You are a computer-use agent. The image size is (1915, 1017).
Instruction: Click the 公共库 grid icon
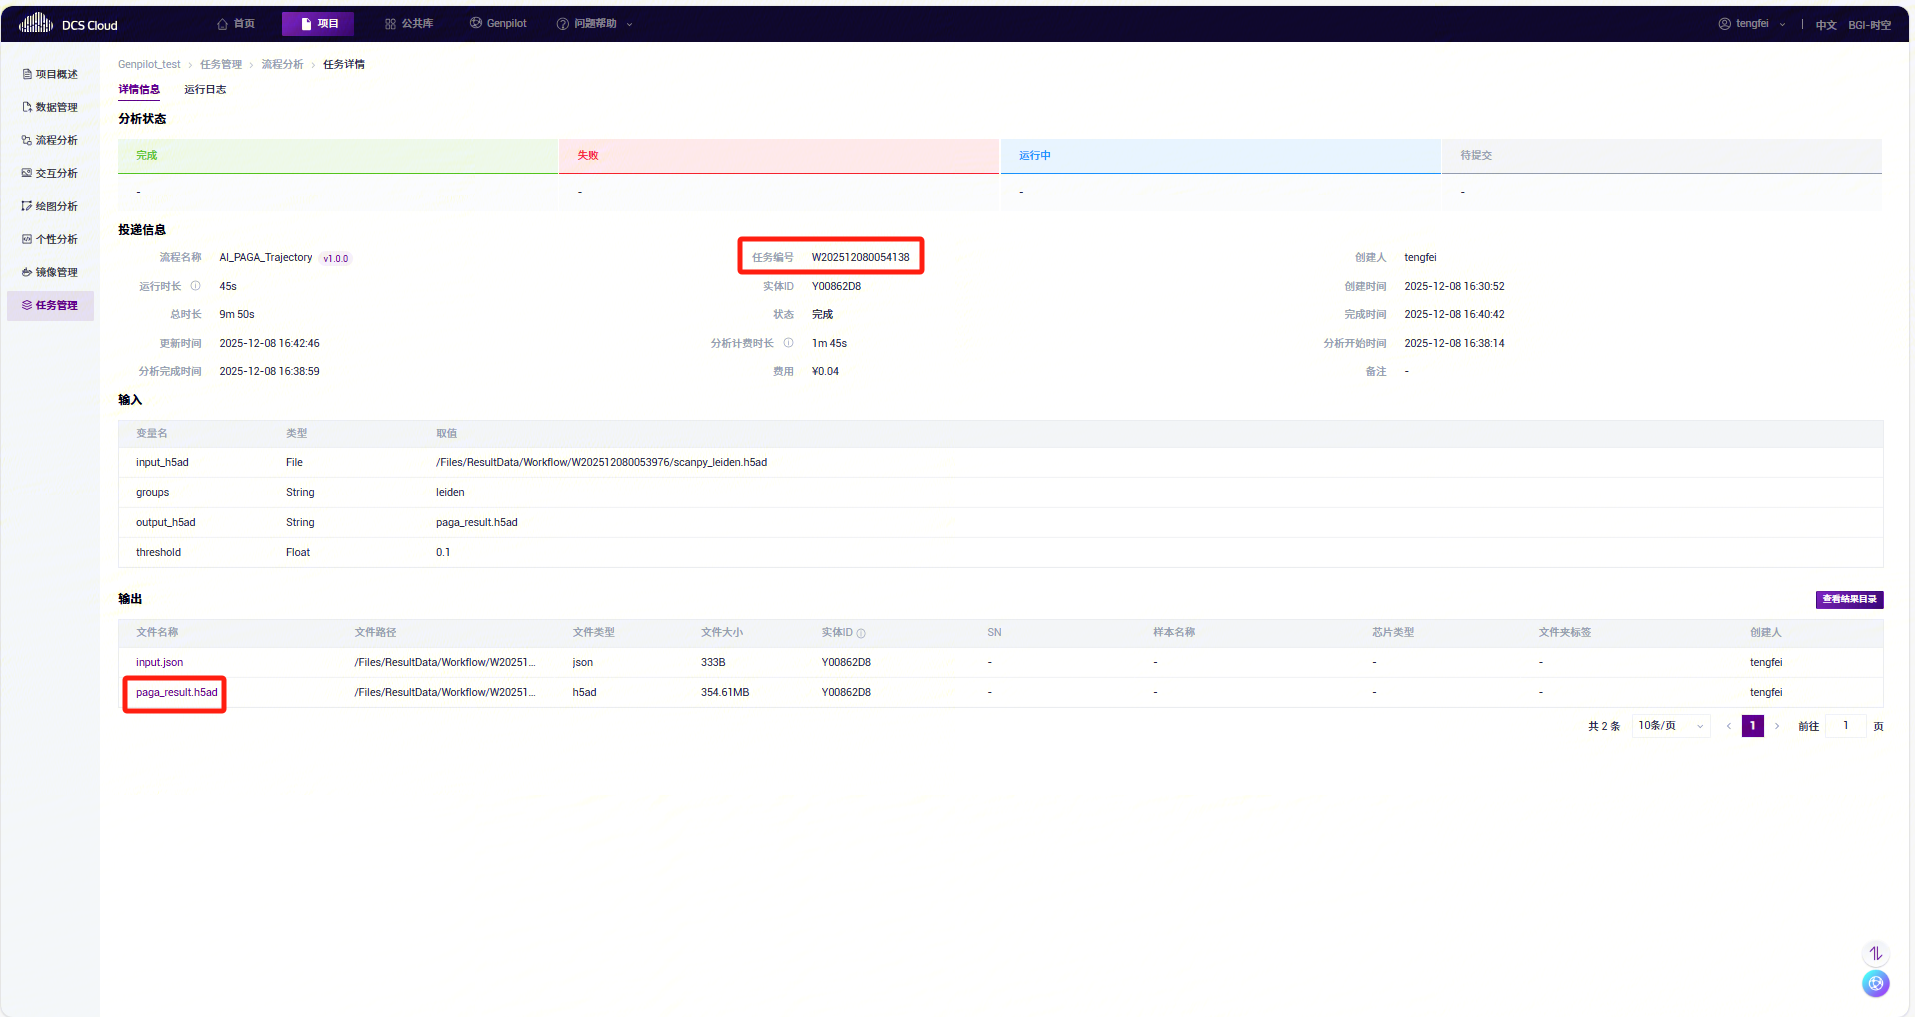[390, 24]
